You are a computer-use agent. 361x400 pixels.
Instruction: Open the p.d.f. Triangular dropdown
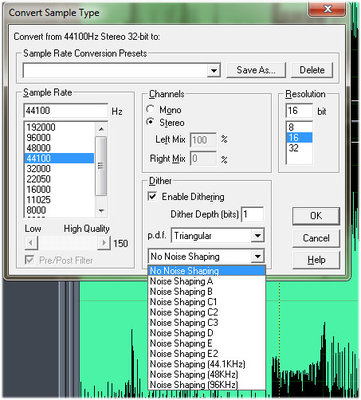pos(257,236)
